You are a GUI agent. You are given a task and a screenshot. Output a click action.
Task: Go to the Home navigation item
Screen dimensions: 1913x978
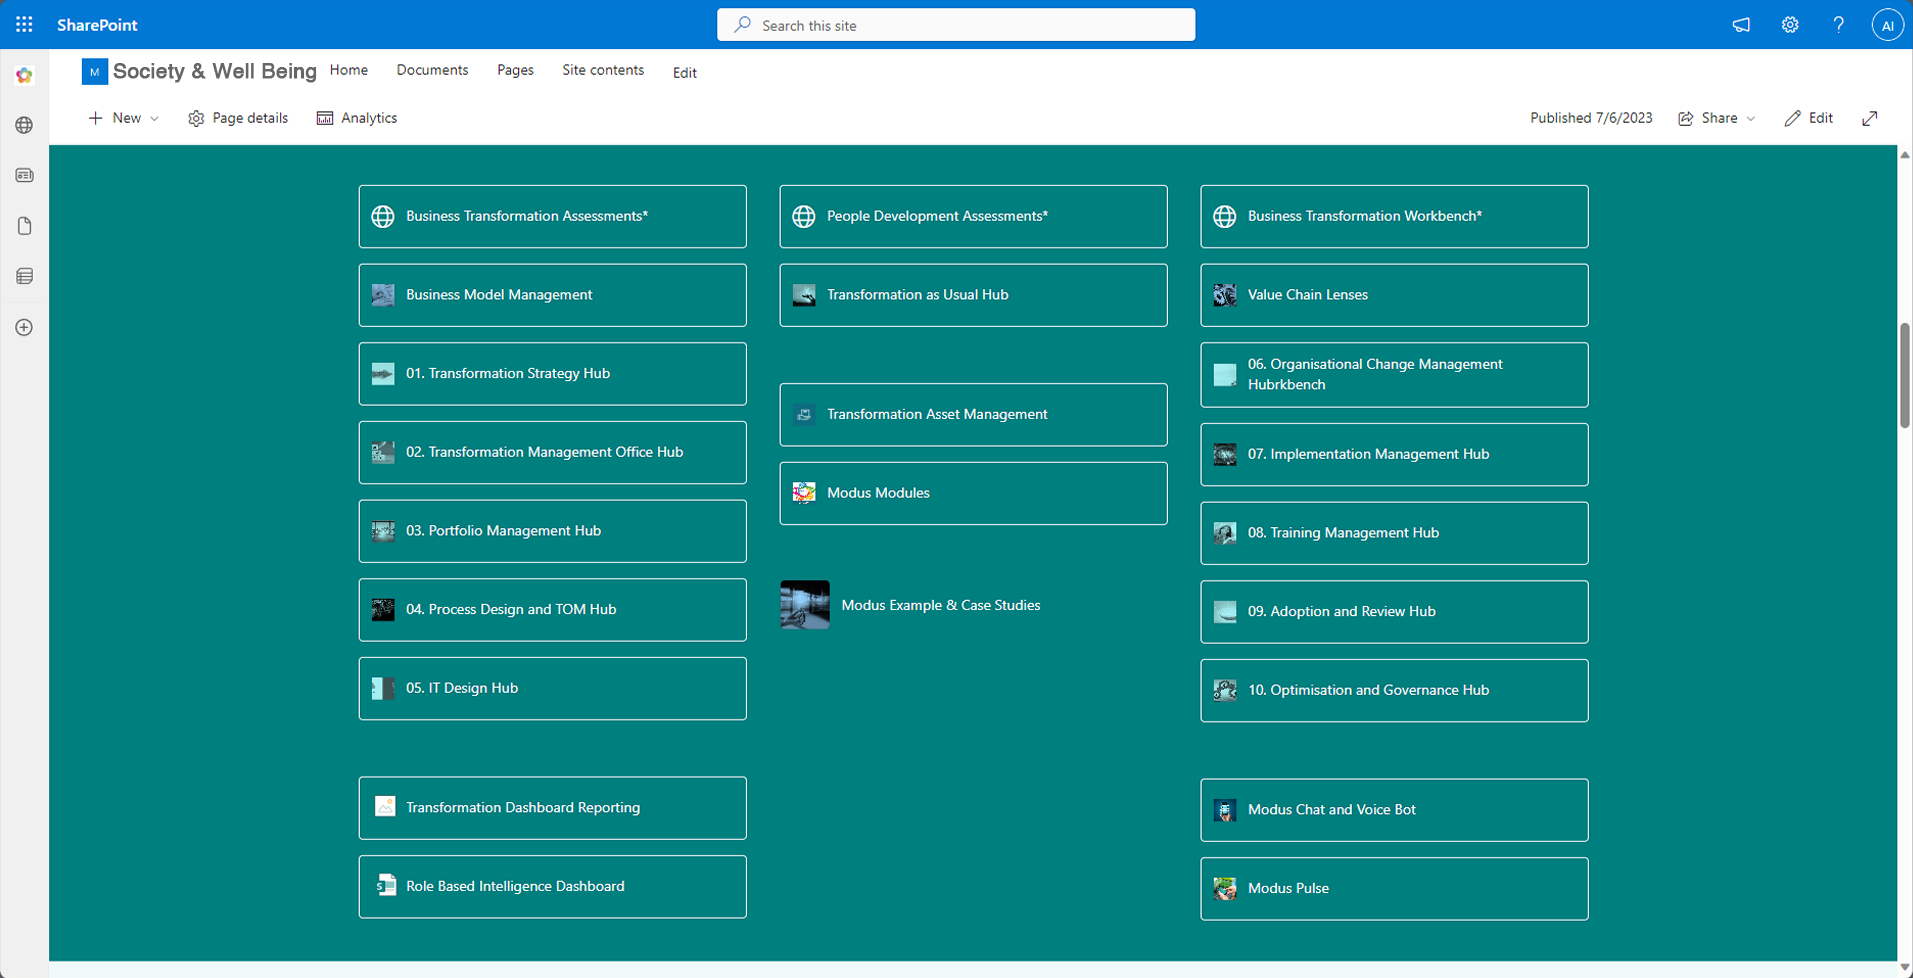click(x=349, y=70)
